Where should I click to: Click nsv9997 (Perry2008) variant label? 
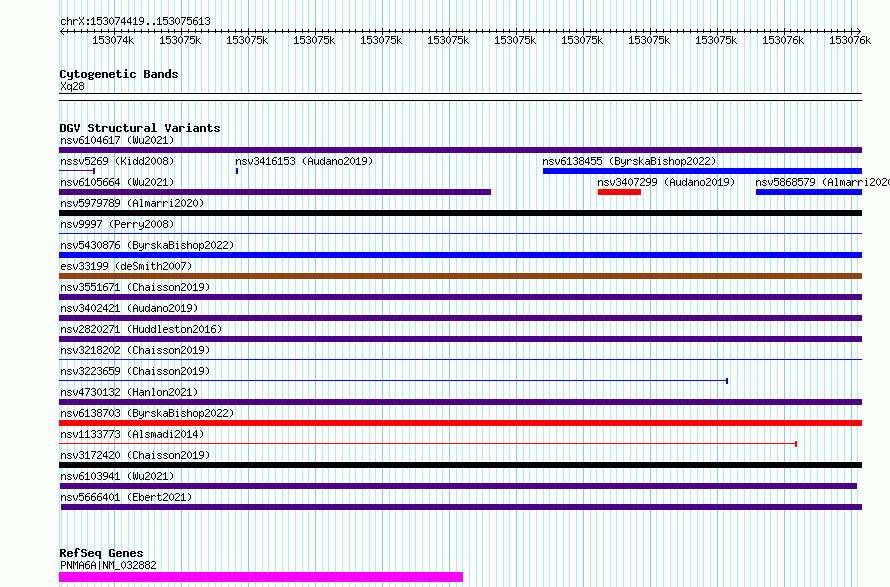click(x=117, y=224)
